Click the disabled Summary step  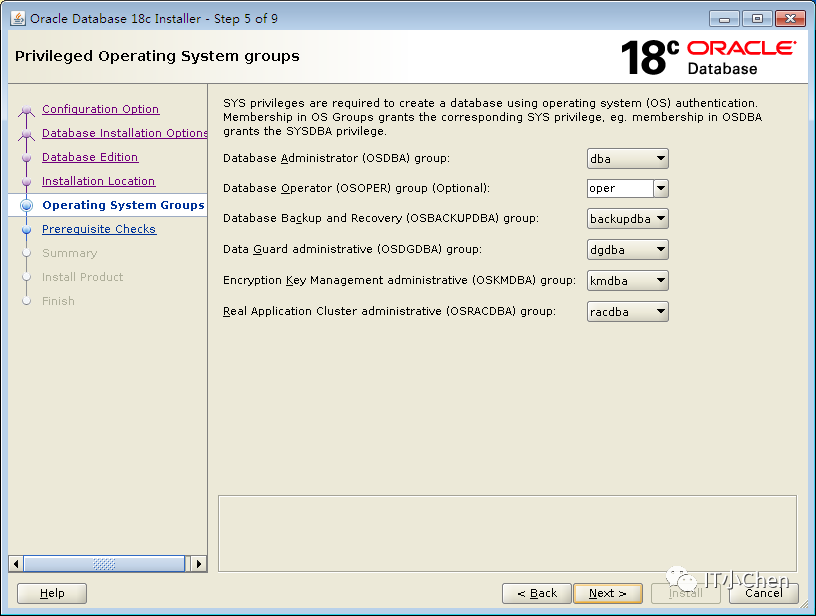70,253
